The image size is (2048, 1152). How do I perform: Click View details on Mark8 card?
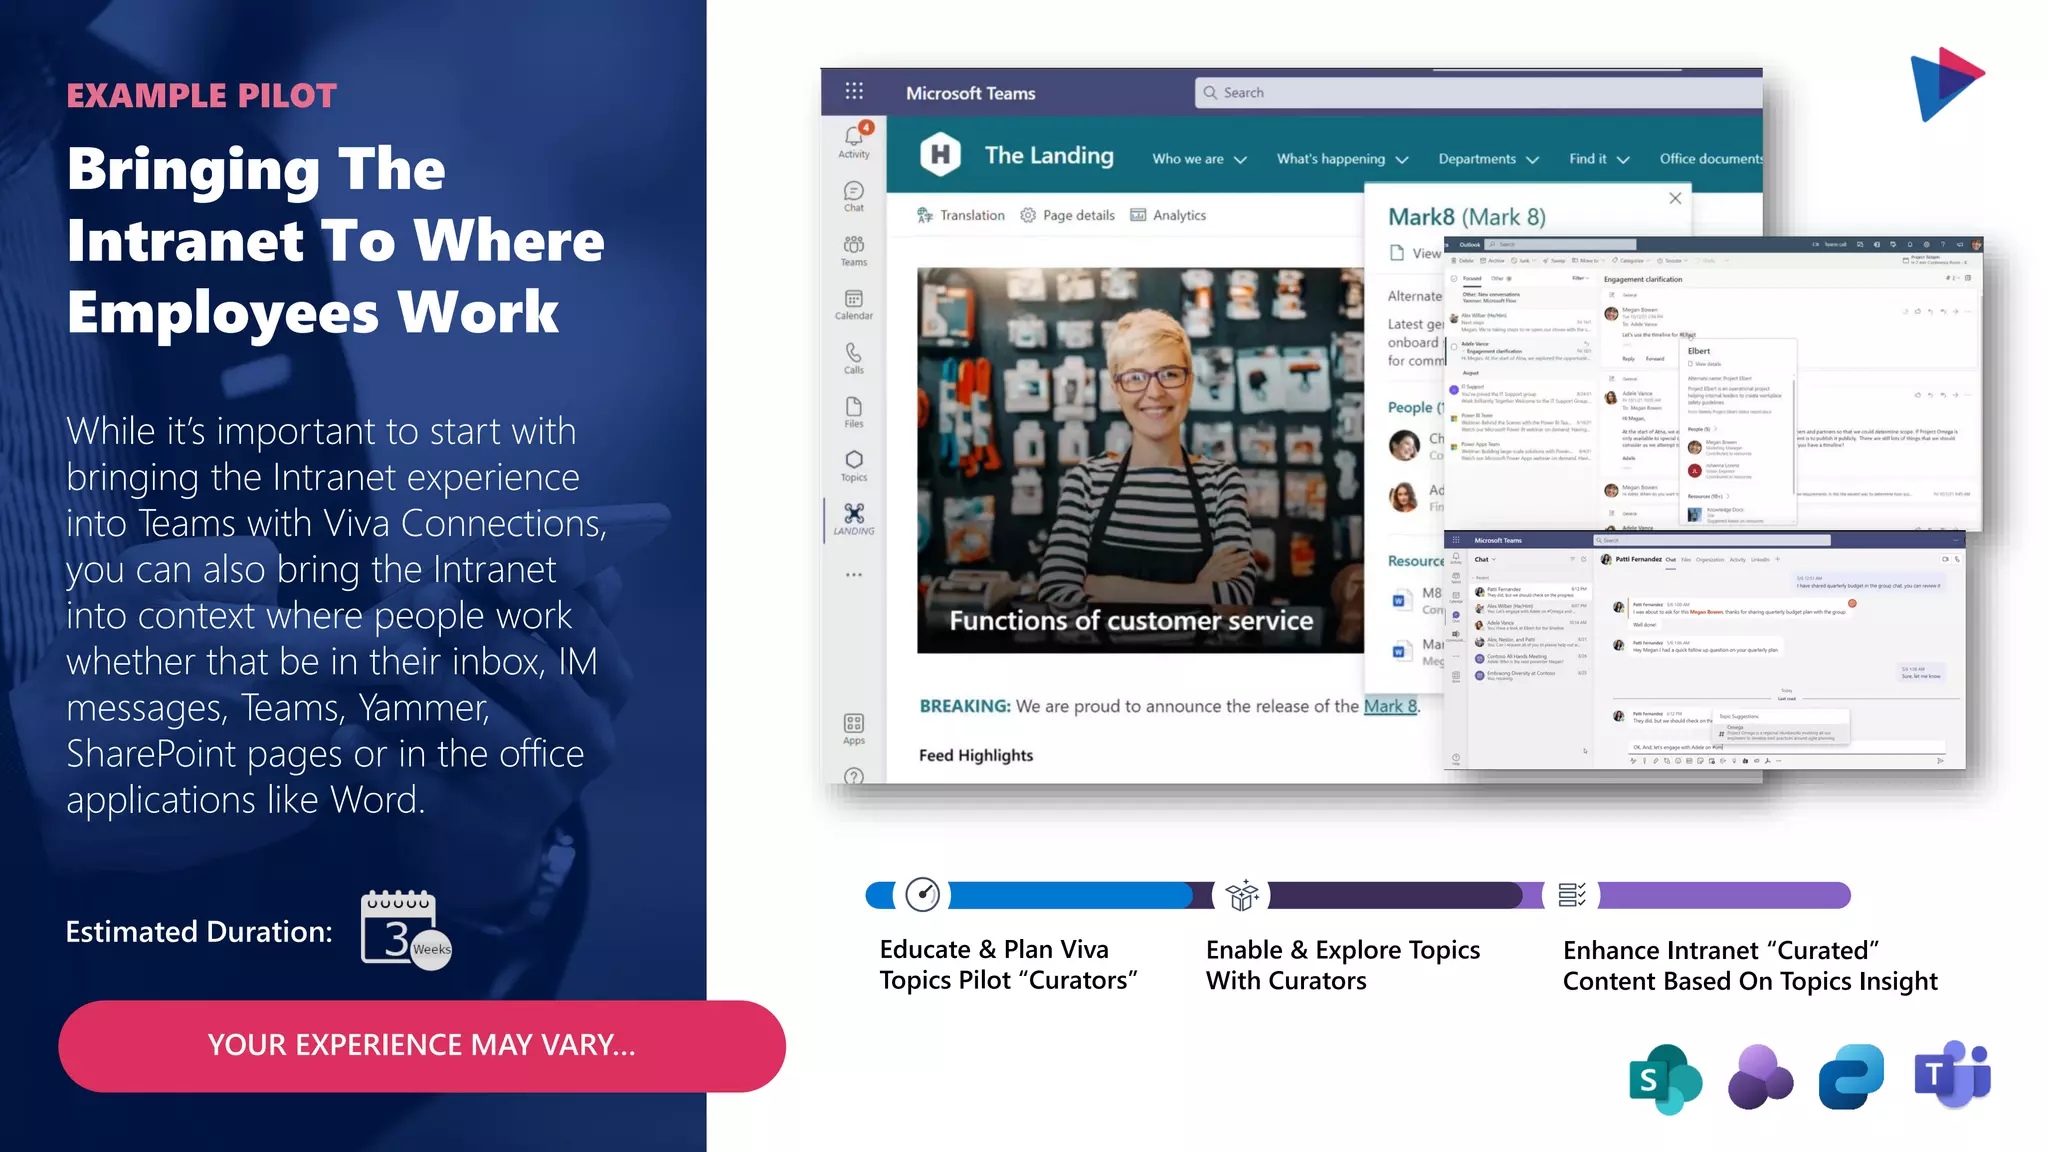click(x=1415, y=253)
